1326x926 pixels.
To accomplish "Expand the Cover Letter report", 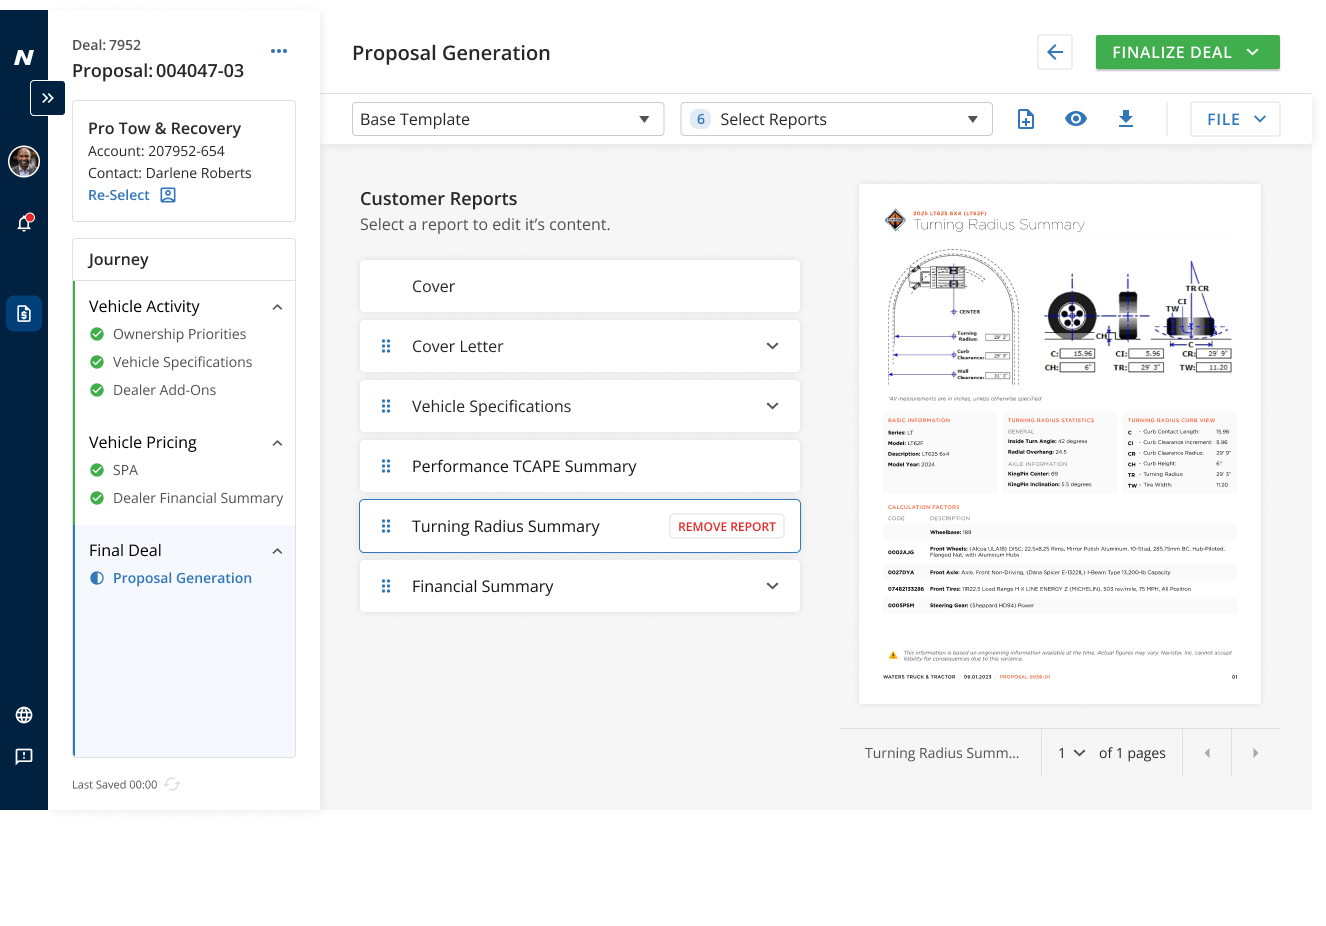I will 772,346.
